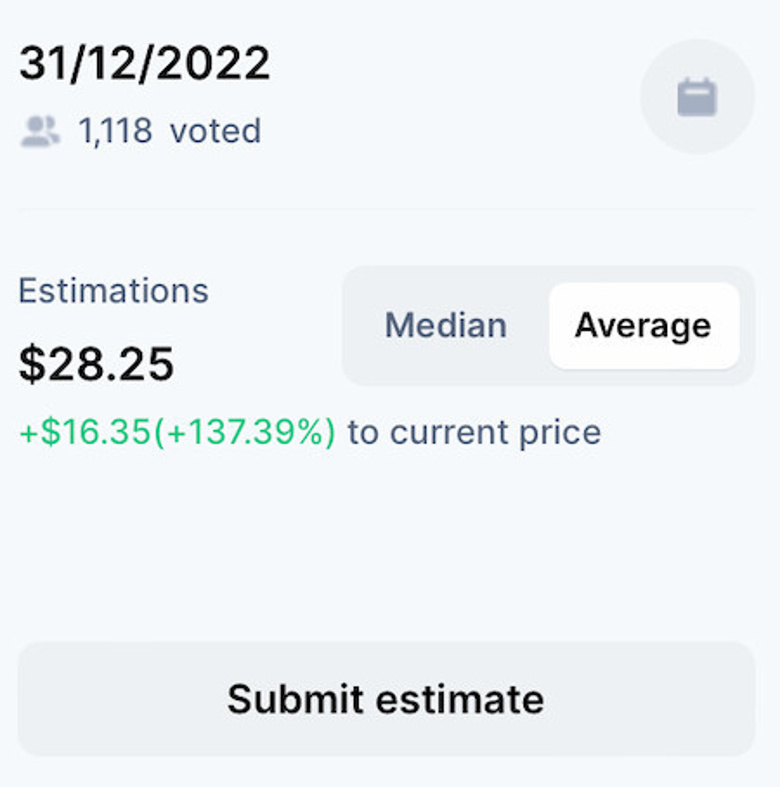Click the round gray calendar circle
Viewport: 780px width, 787px height.
point(697,97)
